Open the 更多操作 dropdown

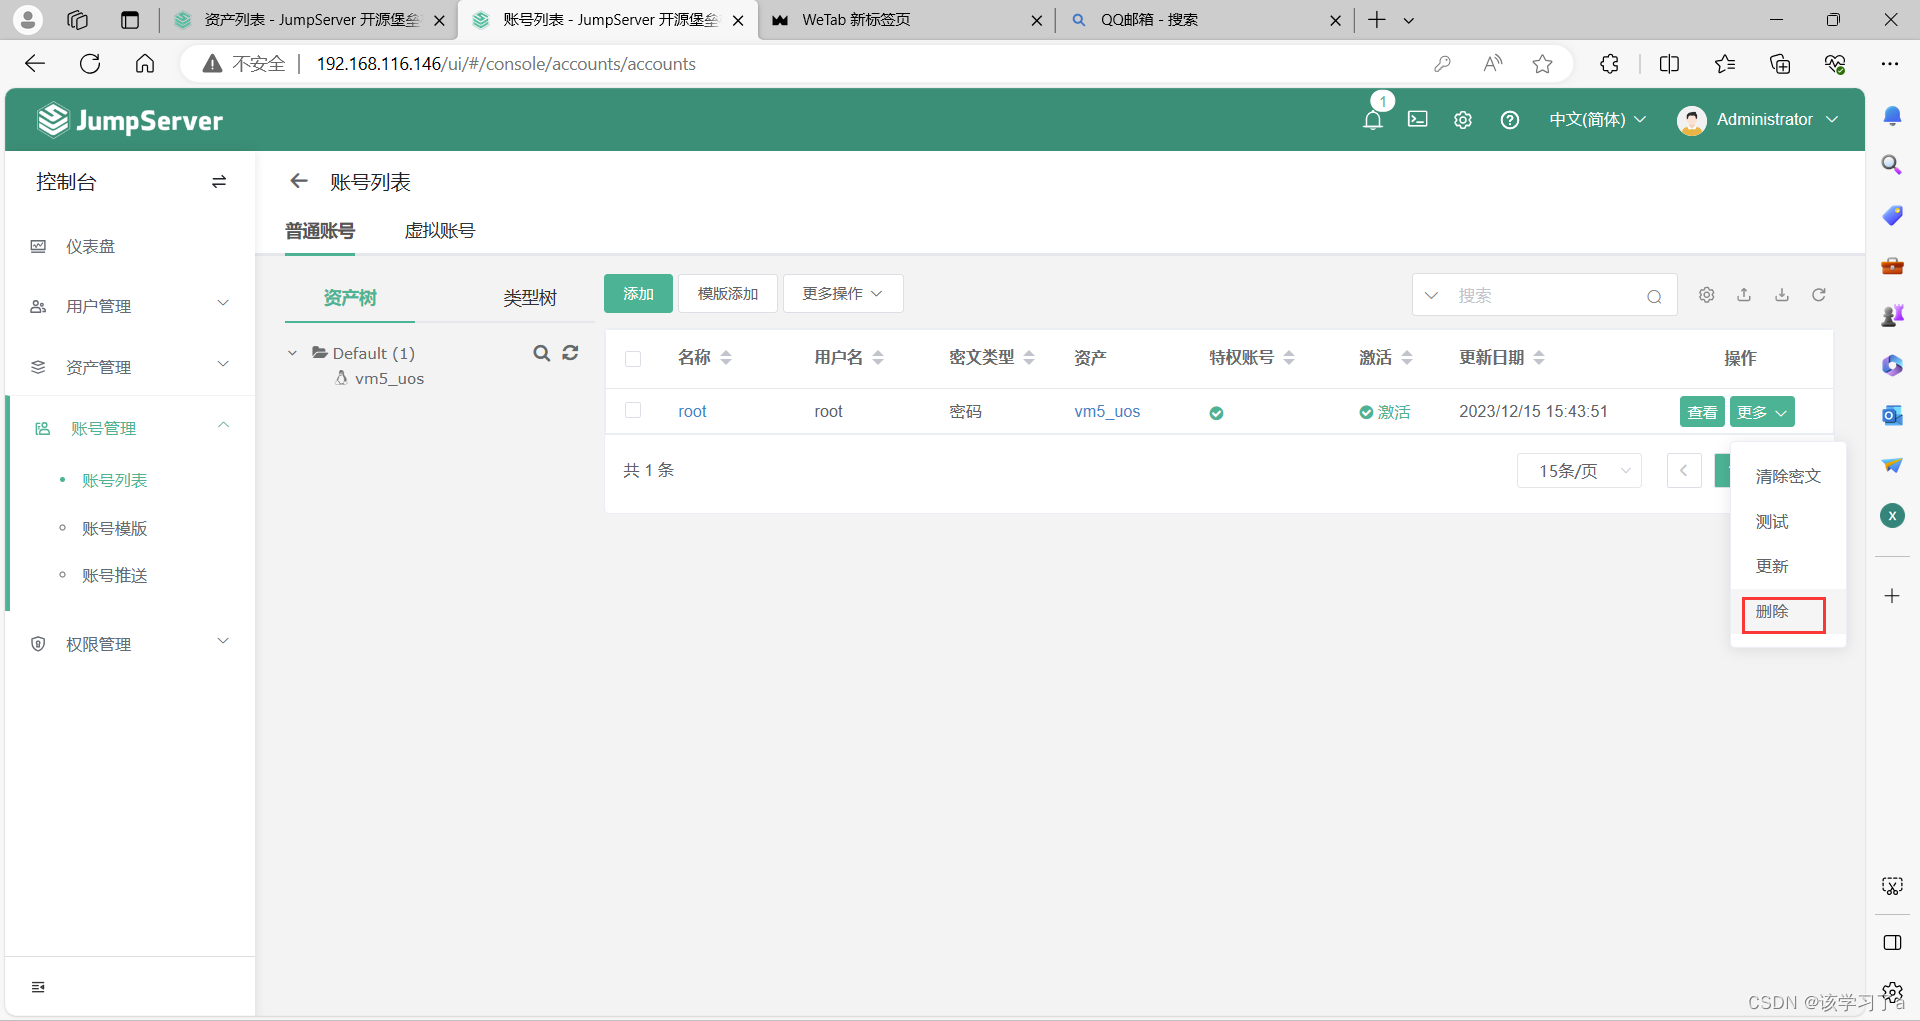pos(843,294)
